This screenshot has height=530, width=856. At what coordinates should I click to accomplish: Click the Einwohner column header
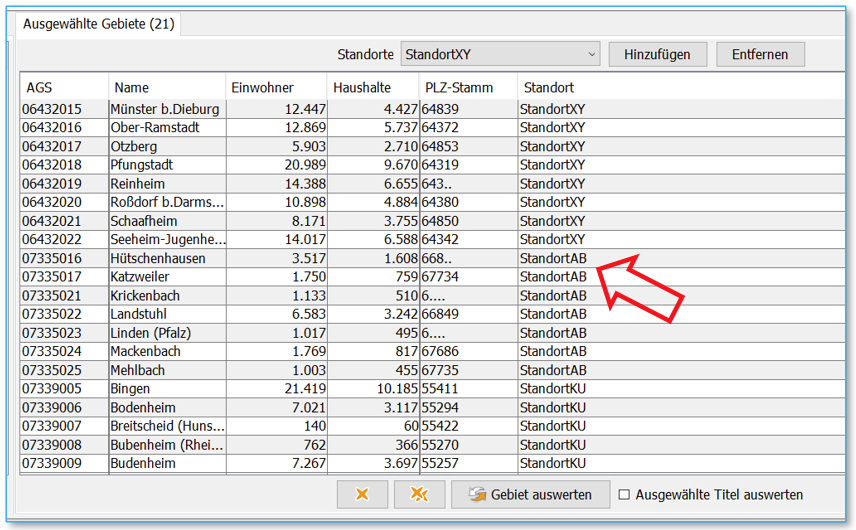pyautogui.click(x=275, y=88)
